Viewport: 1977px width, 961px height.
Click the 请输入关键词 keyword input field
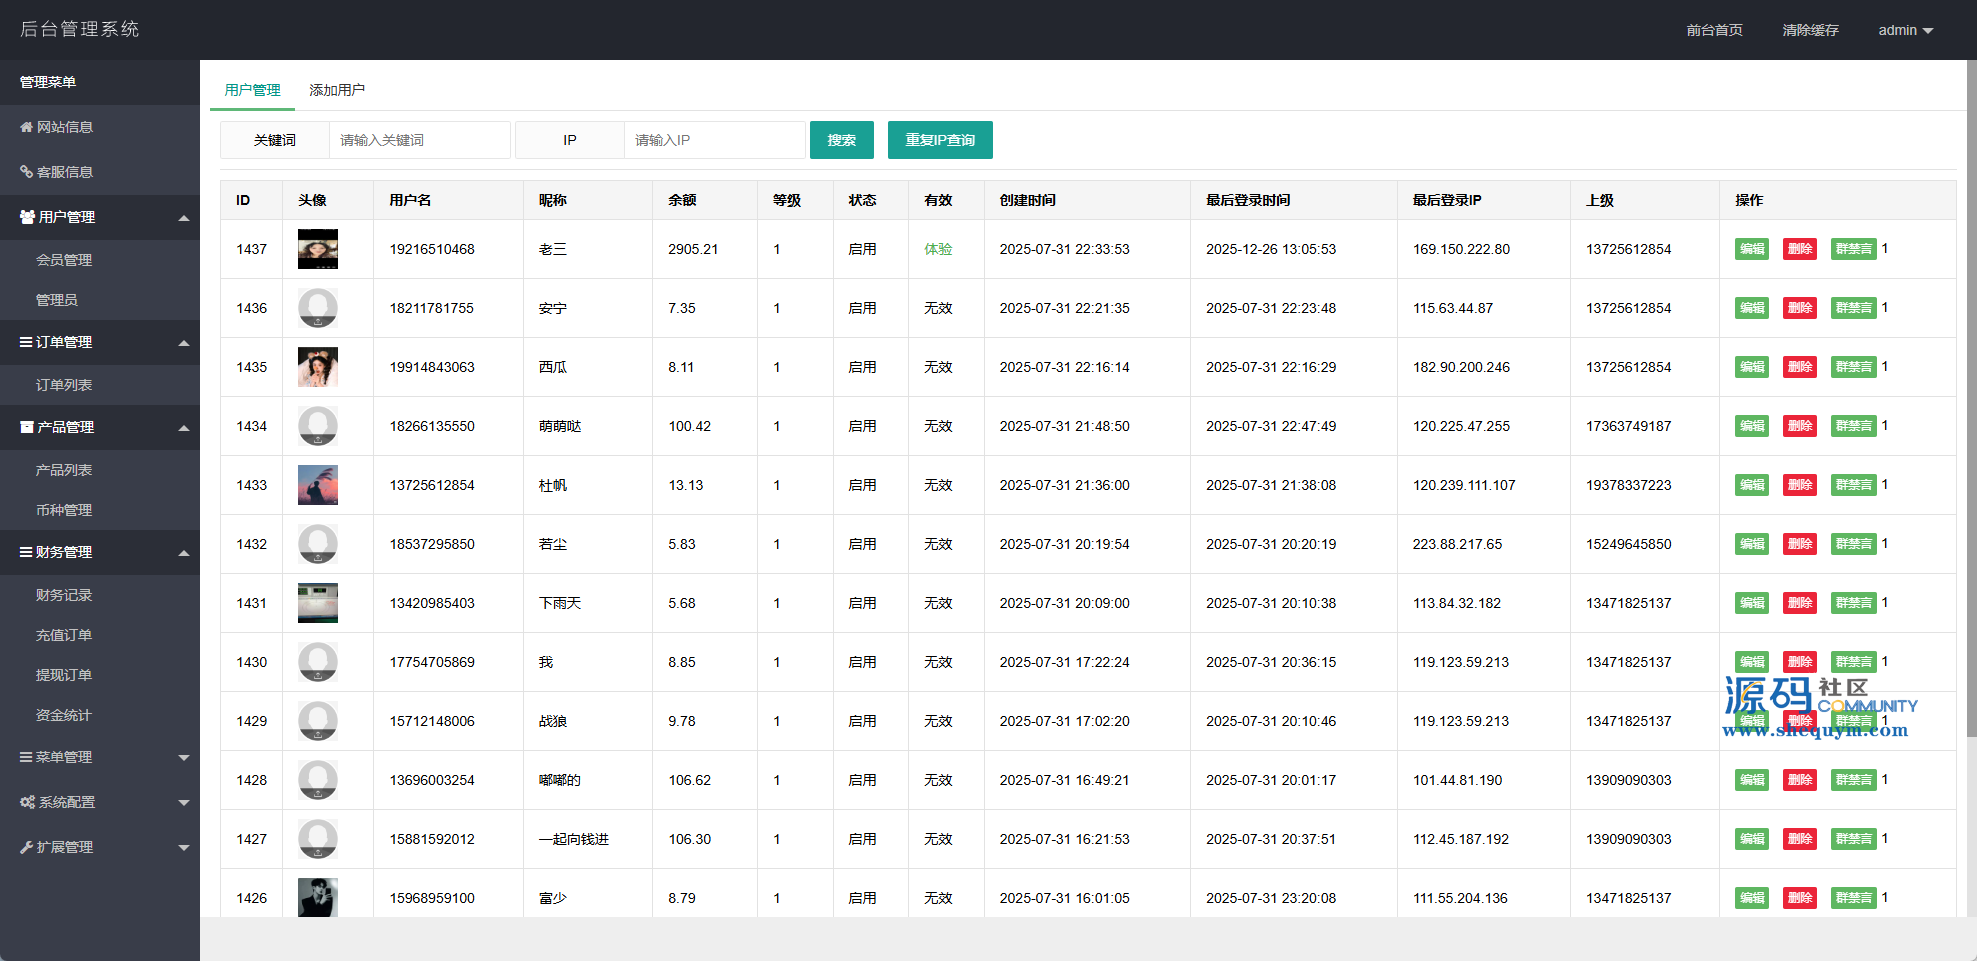419,140
